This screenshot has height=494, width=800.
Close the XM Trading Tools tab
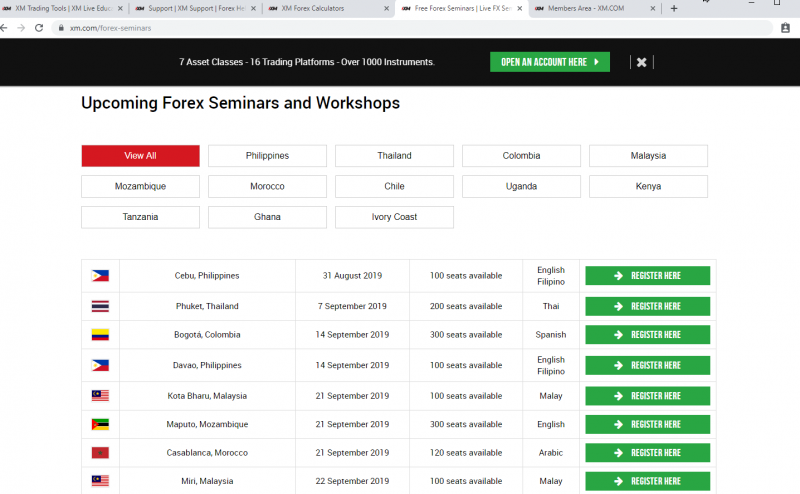point(120,8)
